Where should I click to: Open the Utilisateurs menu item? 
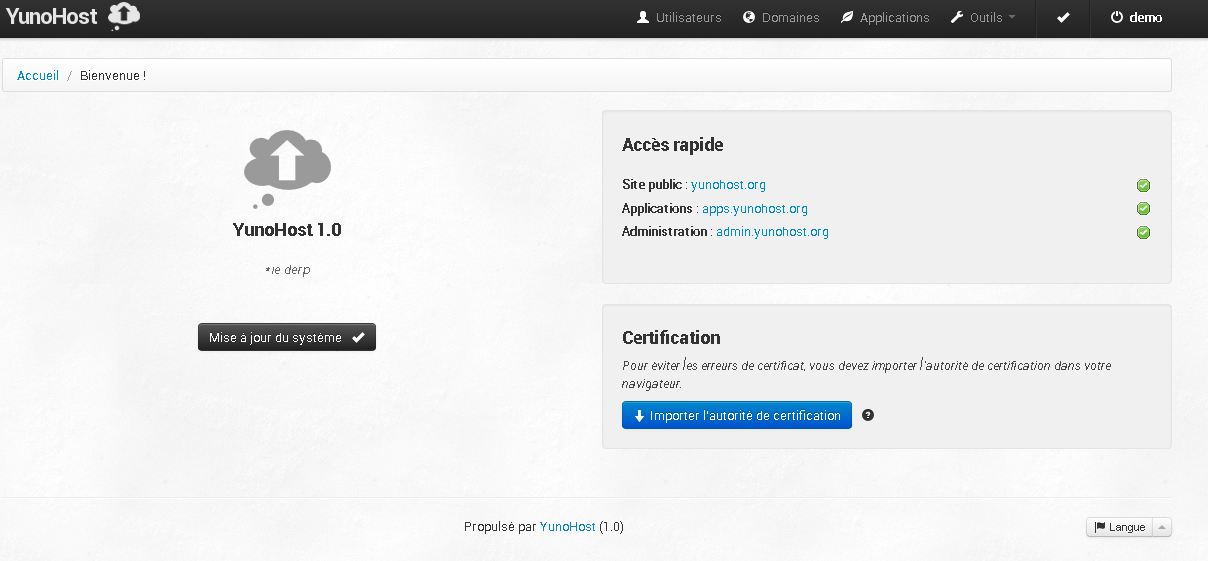679,18
